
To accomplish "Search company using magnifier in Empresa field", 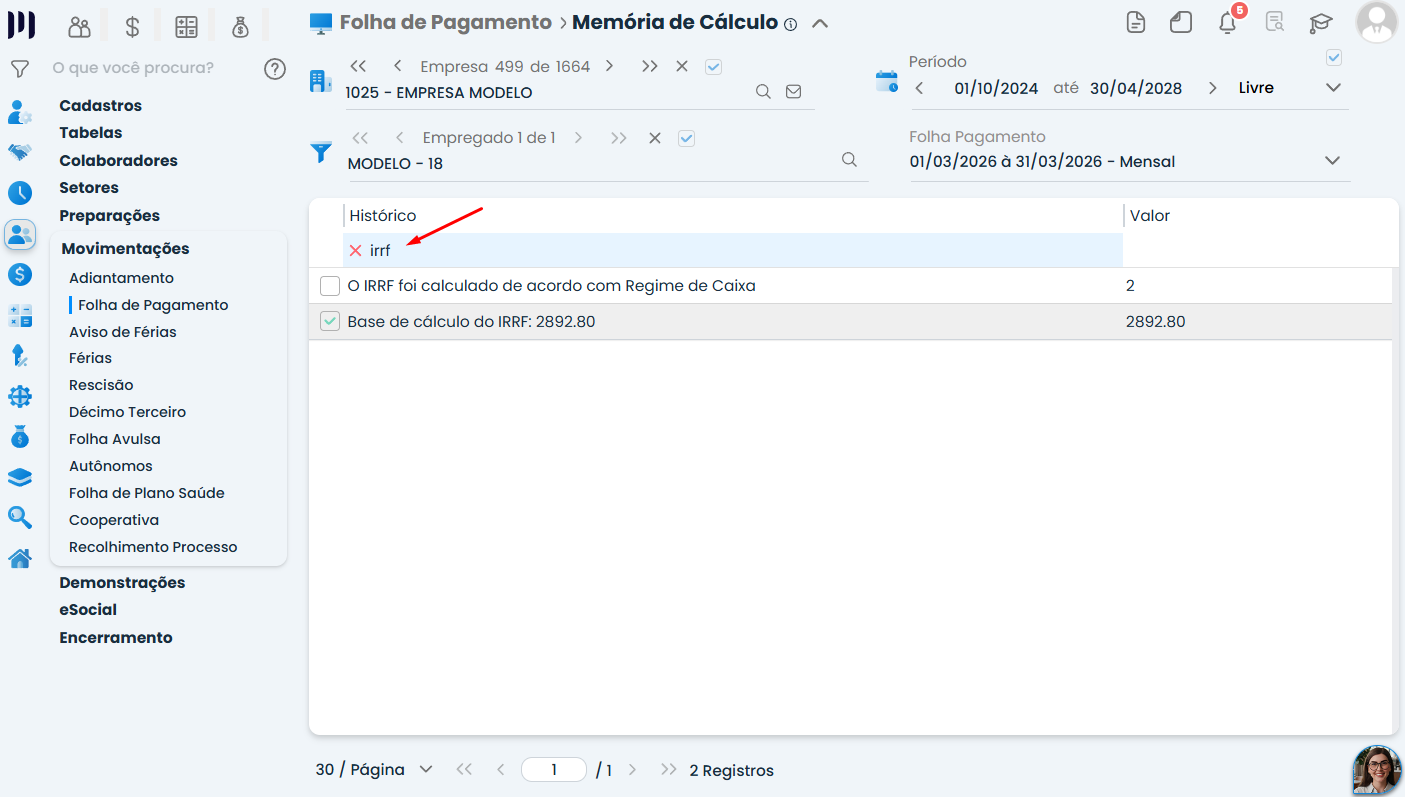I will pos(763,92).
